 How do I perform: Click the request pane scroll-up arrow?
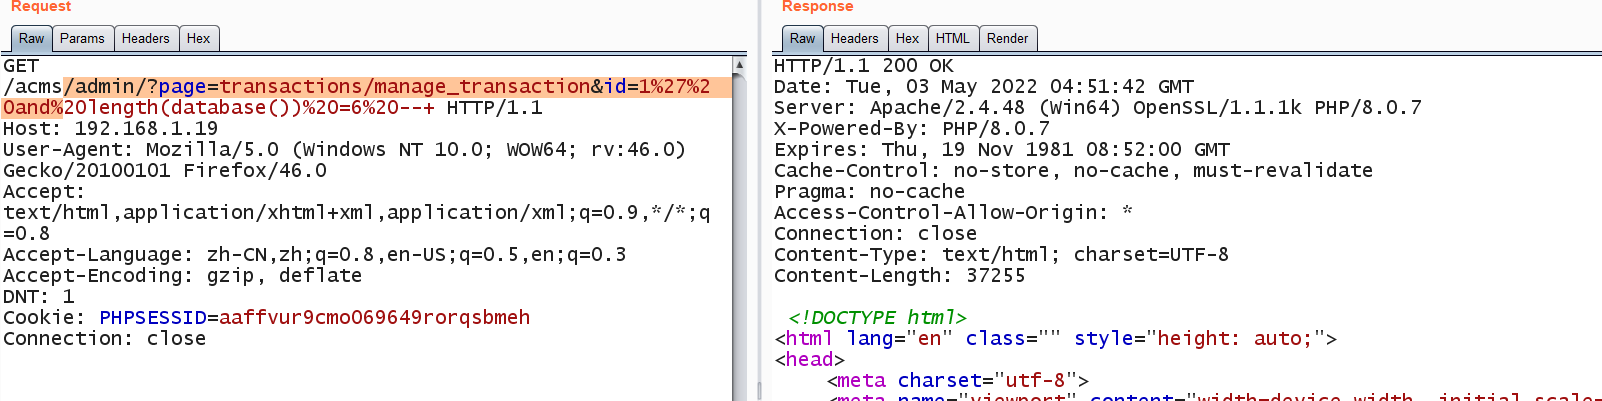pos(739,65)
